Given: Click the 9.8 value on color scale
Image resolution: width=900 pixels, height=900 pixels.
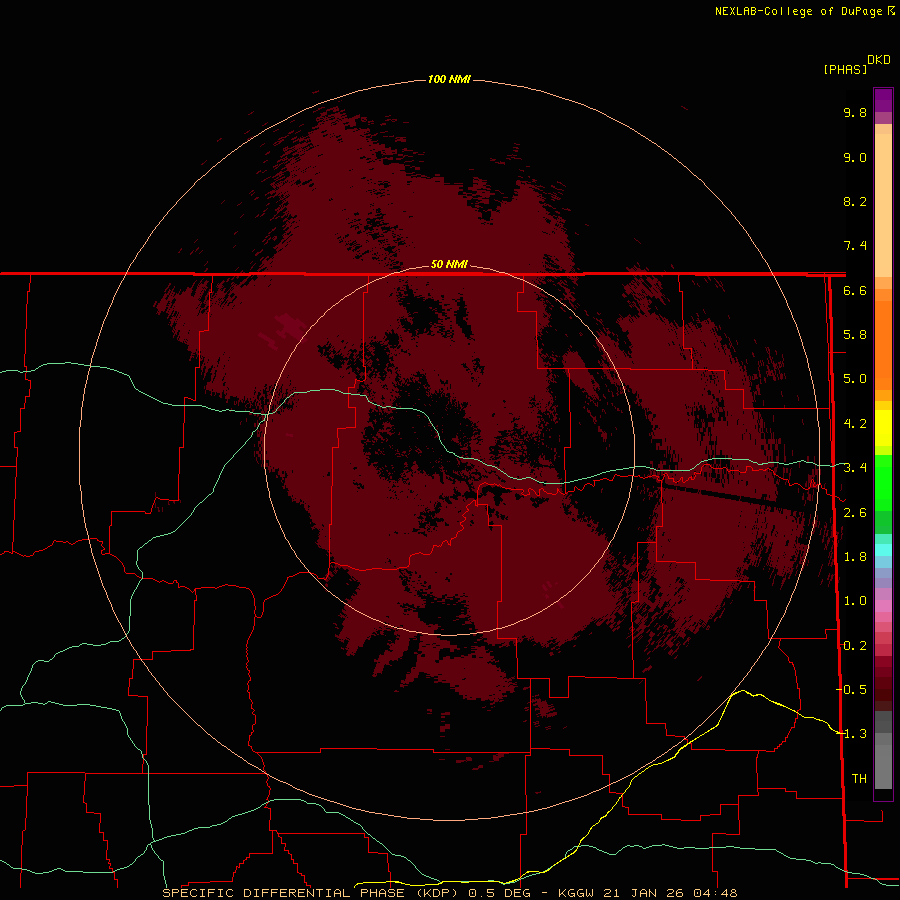Looking at the screenshot, I should [x=855, y=112].
